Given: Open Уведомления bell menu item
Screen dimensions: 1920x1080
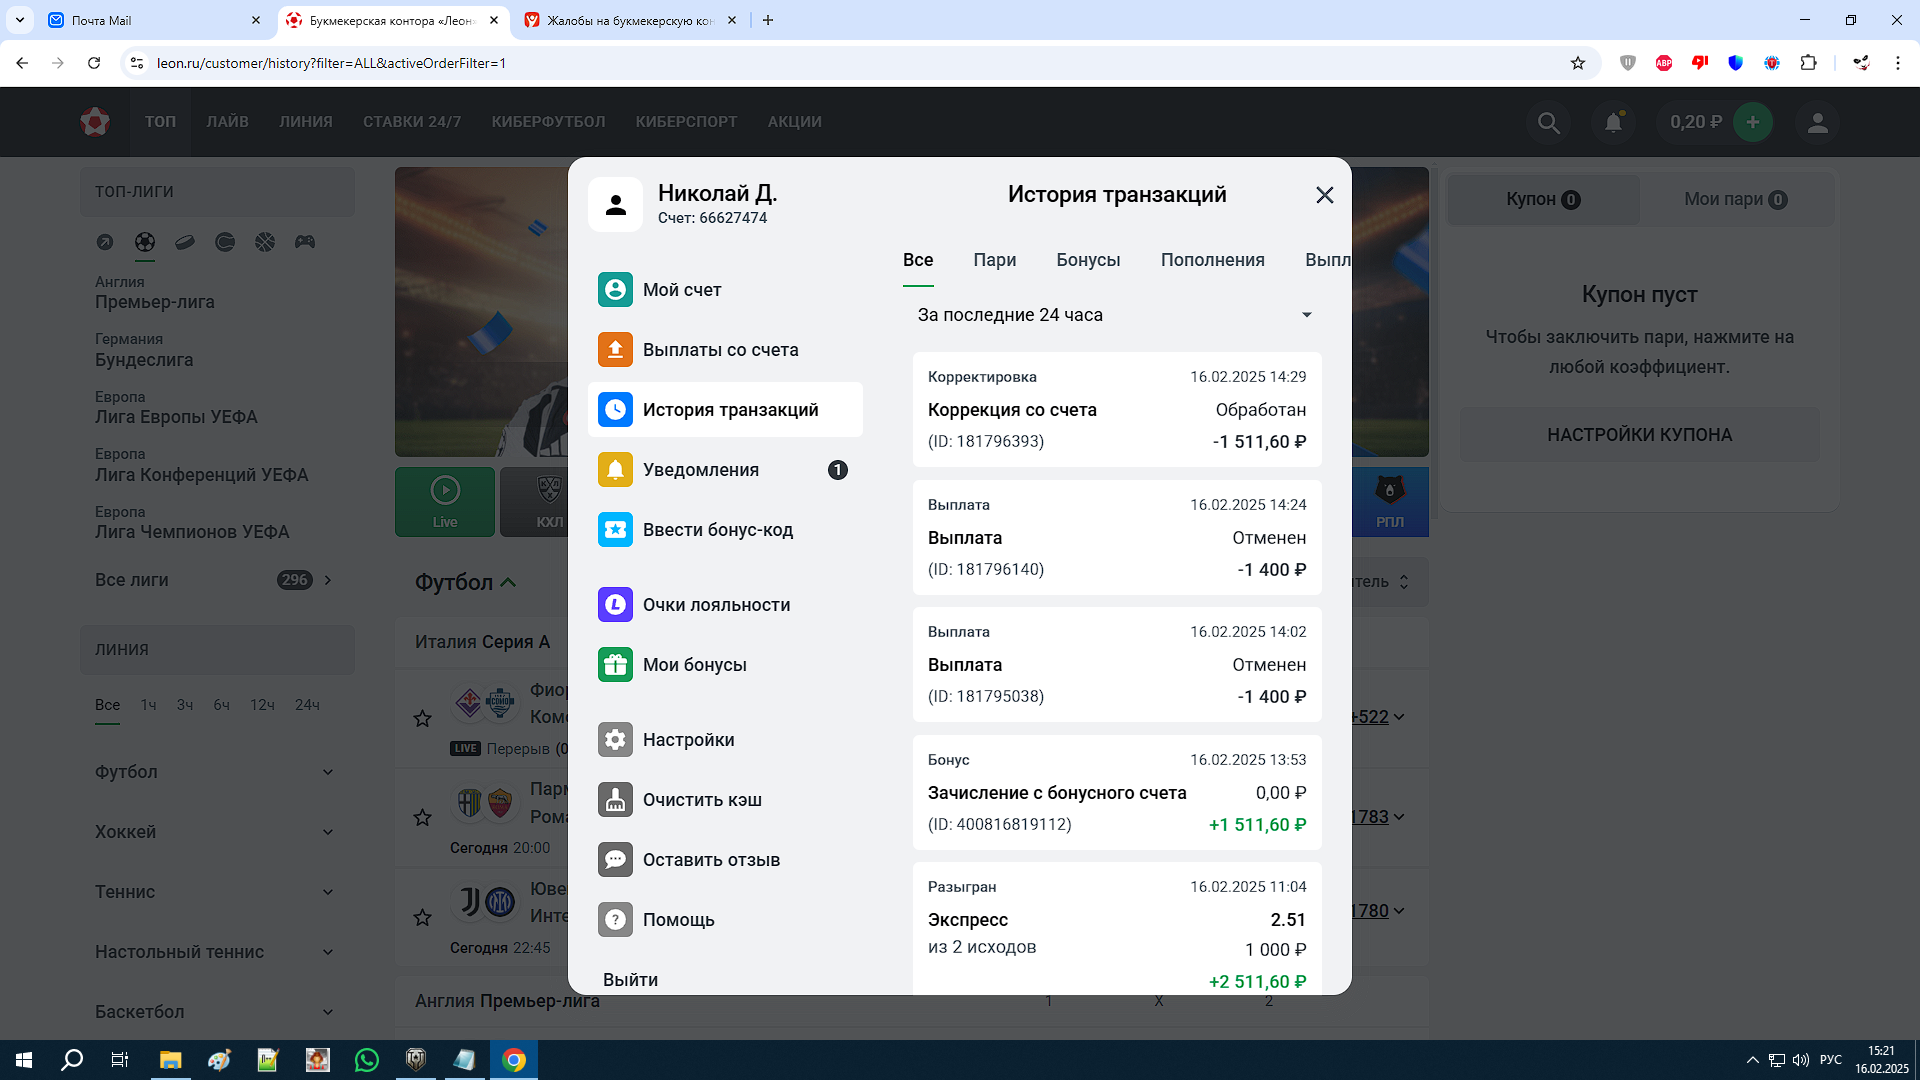Looking at the screenshot, I should (x=725, y=470).
